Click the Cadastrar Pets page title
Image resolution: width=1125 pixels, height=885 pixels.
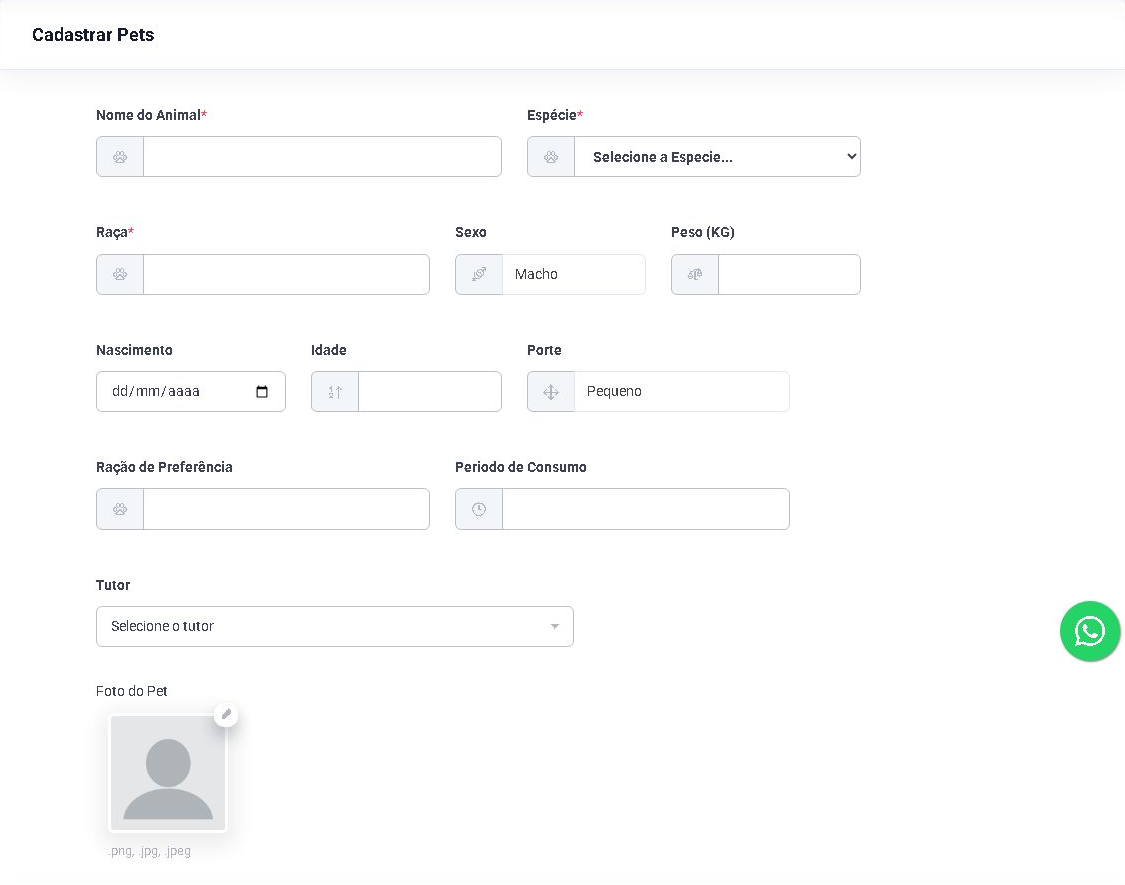pyautogui.click(x=93, y=34)
